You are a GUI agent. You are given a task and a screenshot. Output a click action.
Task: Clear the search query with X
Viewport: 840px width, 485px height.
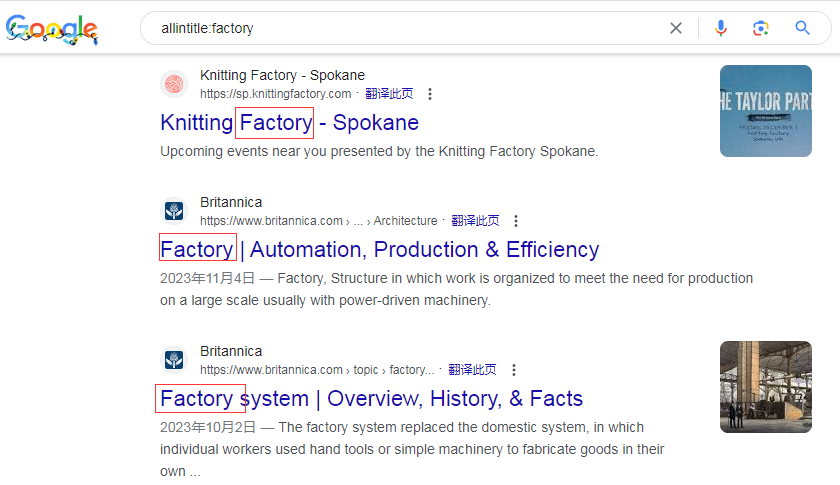[676, 28]
